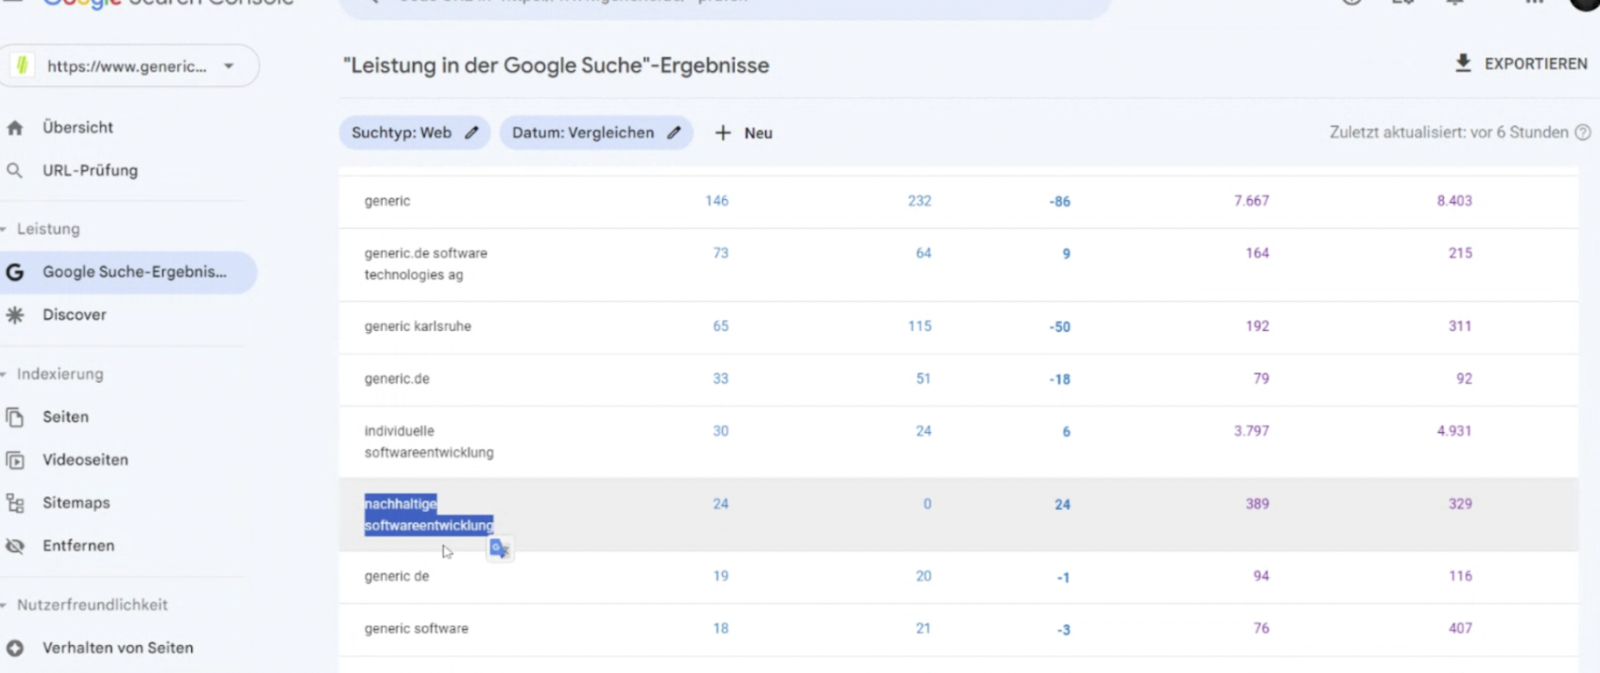
Task: Click the URL-Prüfung magnifier icon
Action: point(14,171)
